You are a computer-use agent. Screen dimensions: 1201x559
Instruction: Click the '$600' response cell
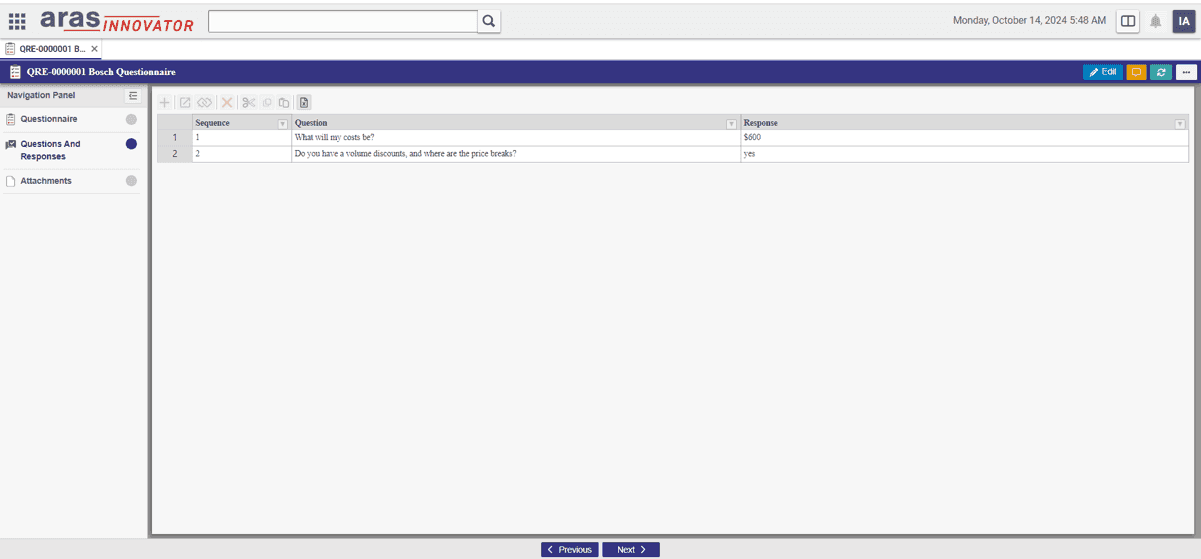[x=964, y=138]
